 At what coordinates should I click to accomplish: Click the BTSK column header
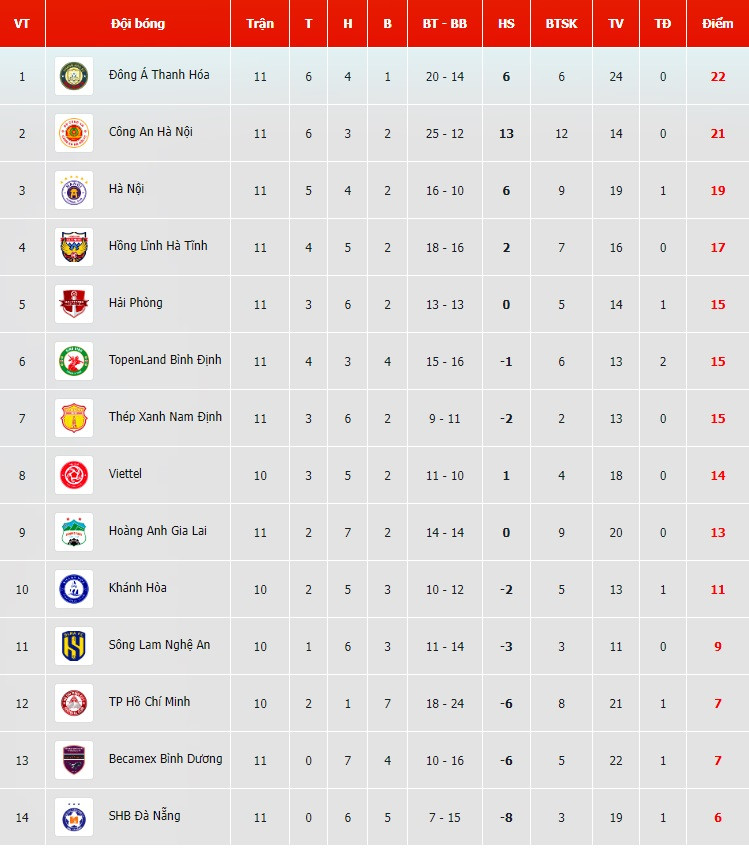pos(561,24)
